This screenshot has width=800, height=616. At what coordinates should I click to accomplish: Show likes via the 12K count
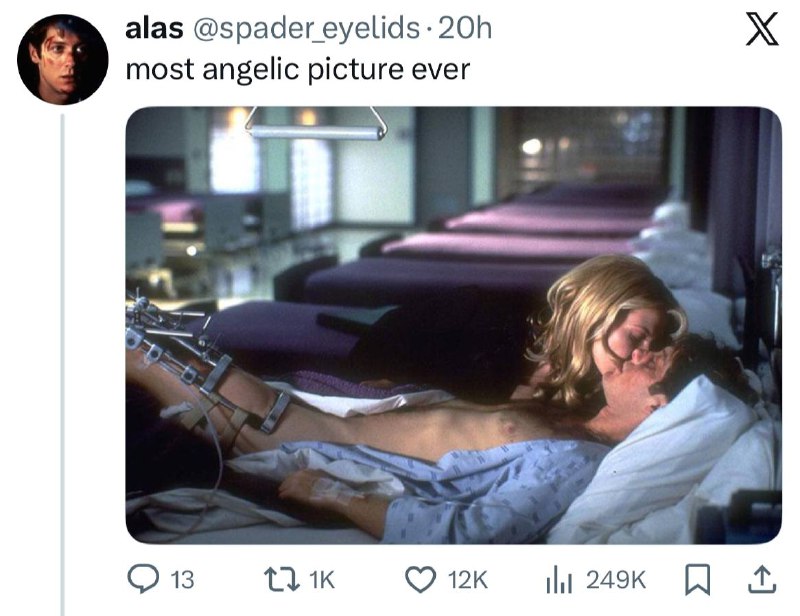467,580
